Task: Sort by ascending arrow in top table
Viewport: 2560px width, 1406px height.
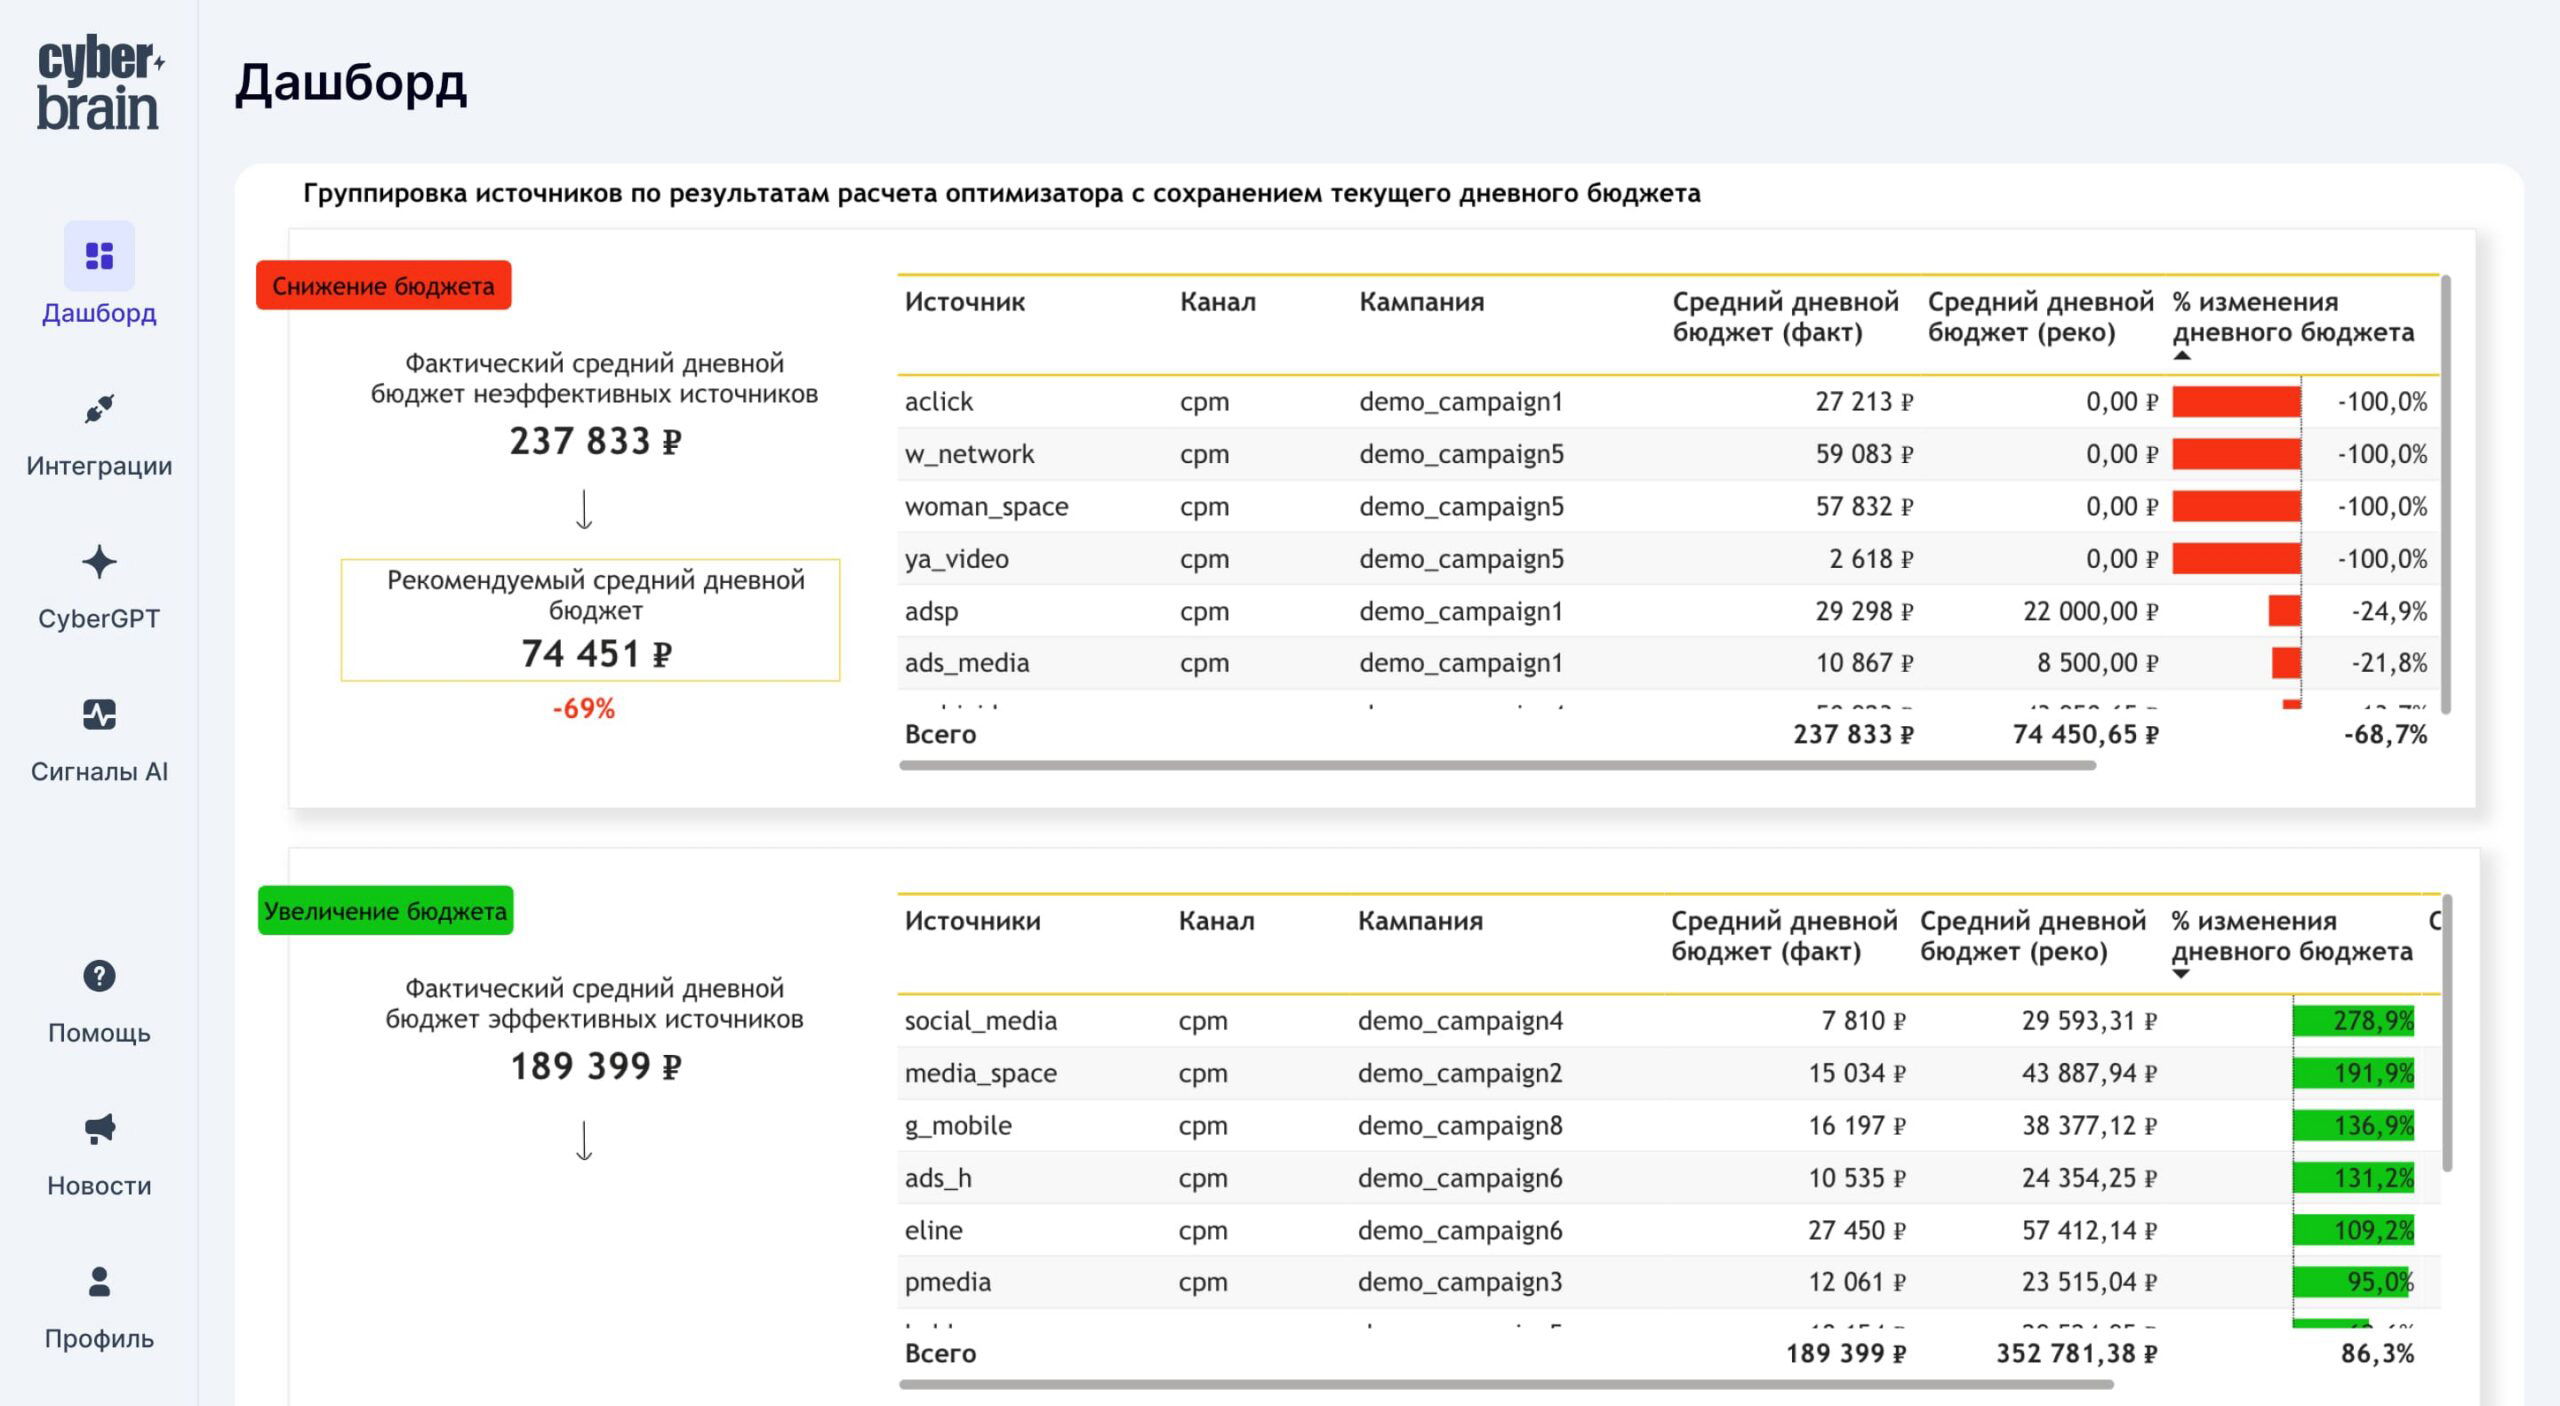Action: (x=2182, y=356)
